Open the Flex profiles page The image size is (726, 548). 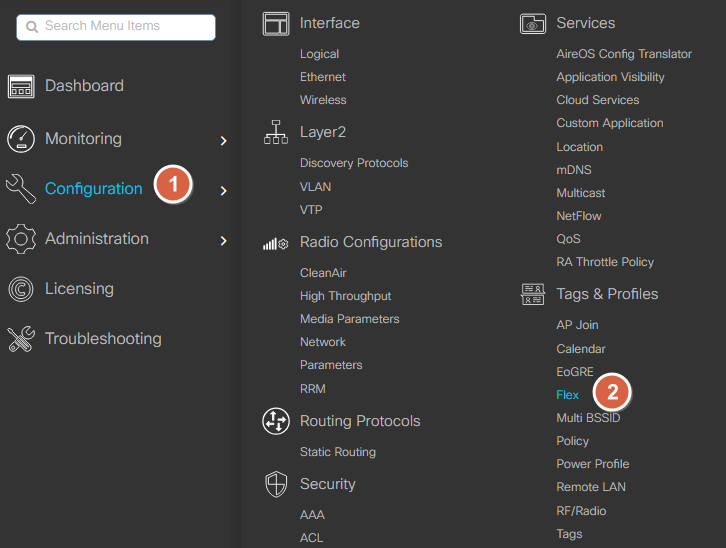pos(567,395)
